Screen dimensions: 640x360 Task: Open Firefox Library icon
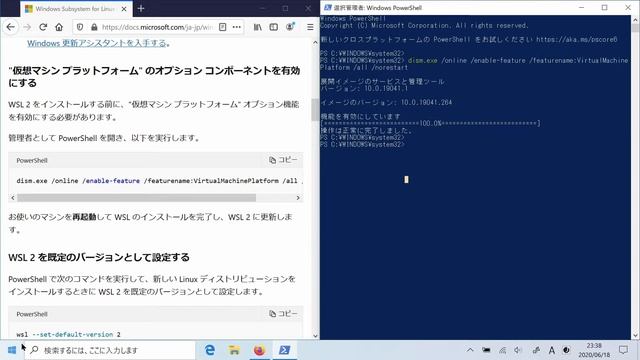[258, 27]
